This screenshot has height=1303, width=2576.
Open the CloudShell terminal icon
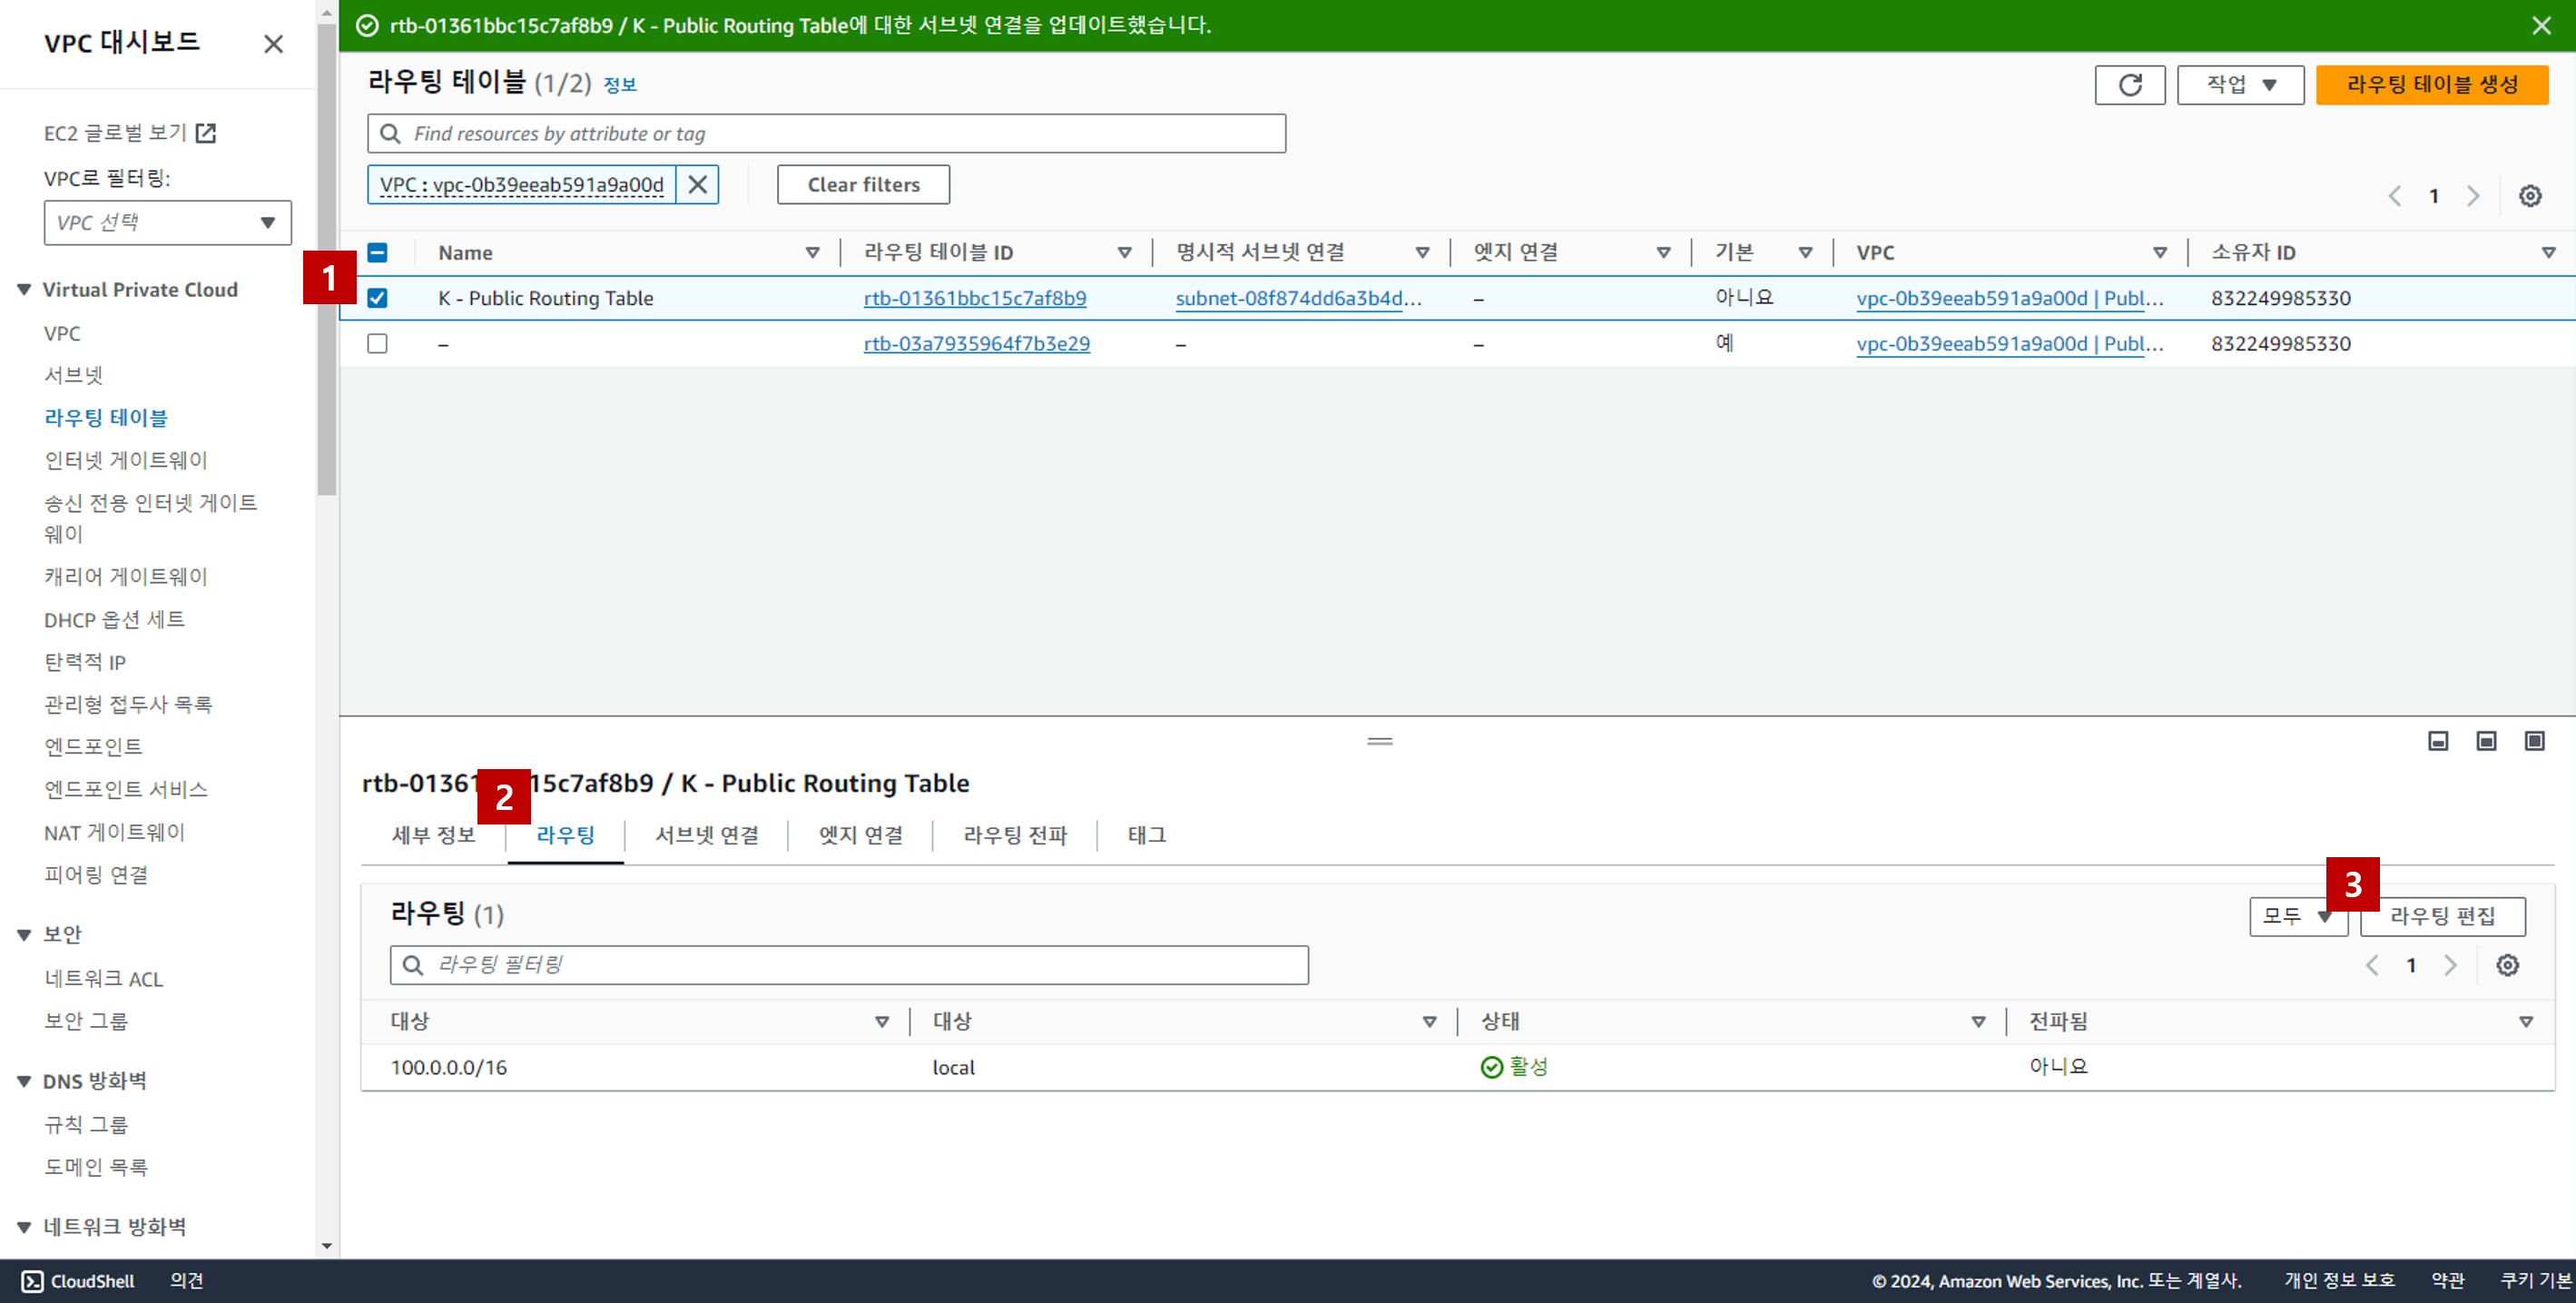32,1281
